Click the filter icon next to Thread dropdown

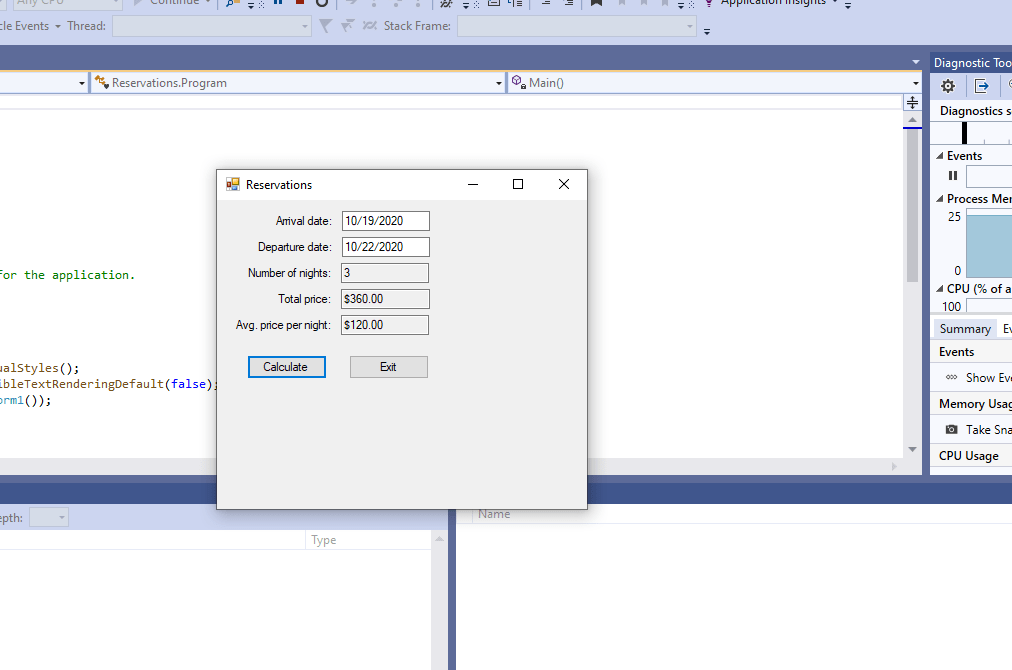(x=325, y=26)
